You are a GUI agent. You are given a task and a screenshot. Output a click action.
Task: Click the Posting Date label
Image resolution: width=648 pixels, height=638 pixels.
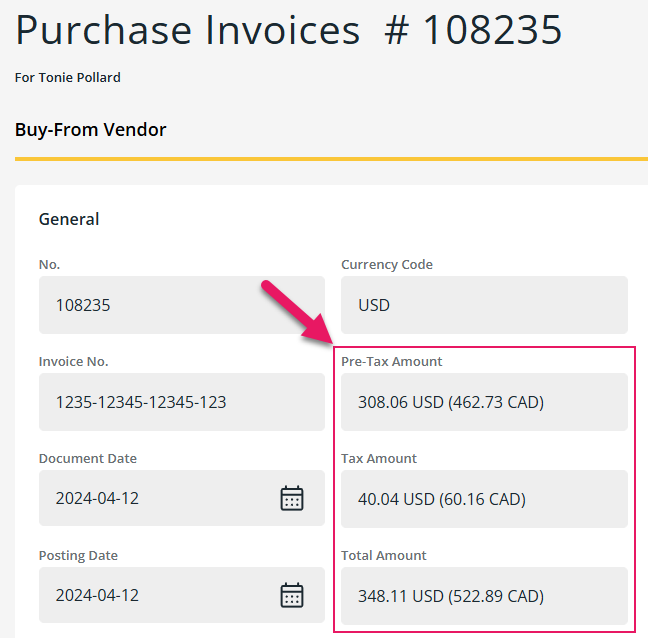pos(78,555)
